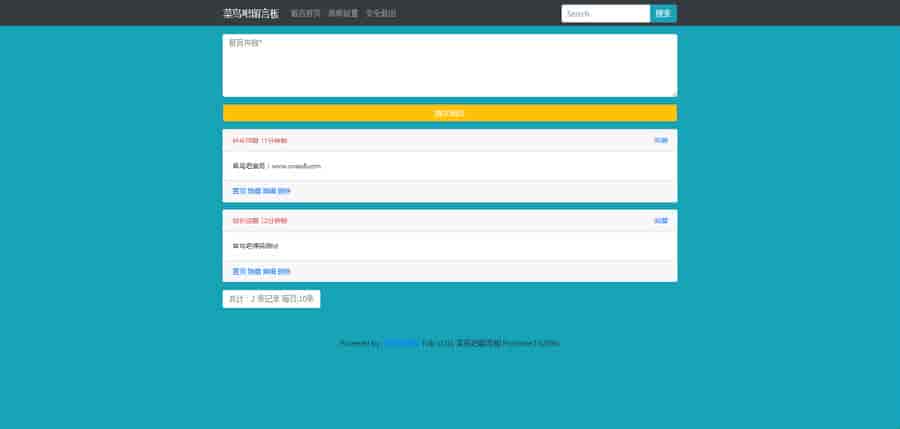Pin the first message with 置顶
900x429 pixels.
[239, 191]
